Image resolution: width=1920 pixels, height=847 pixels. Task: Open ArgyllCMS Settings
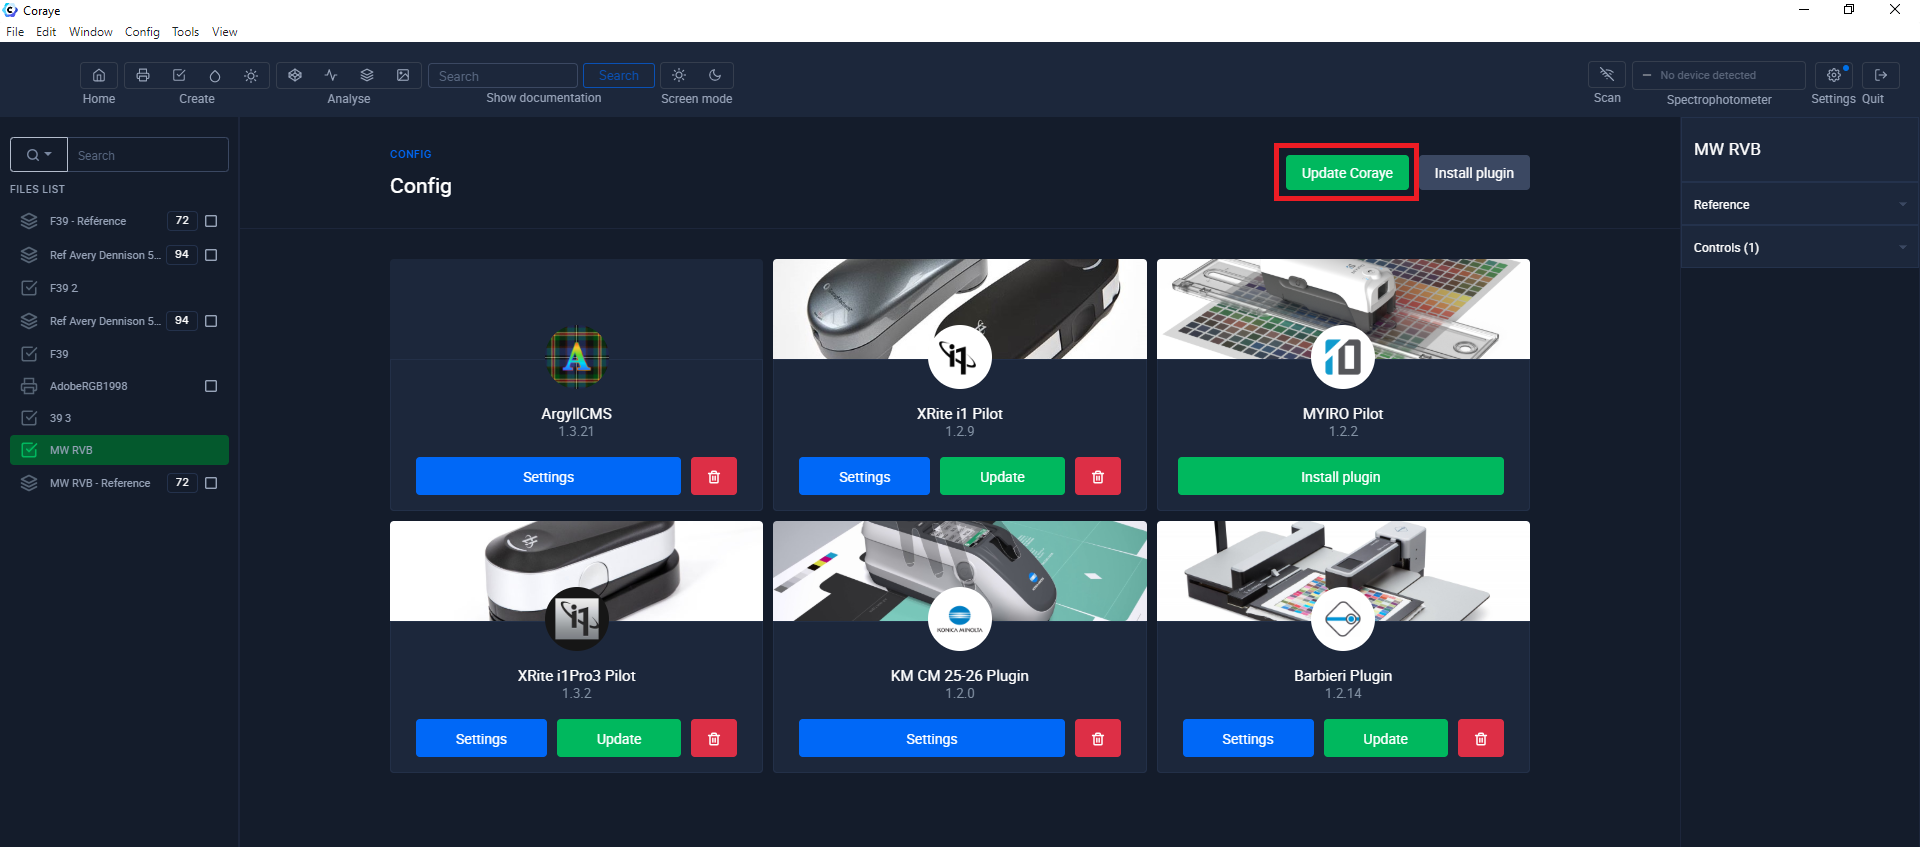click(x=548, y=477)
